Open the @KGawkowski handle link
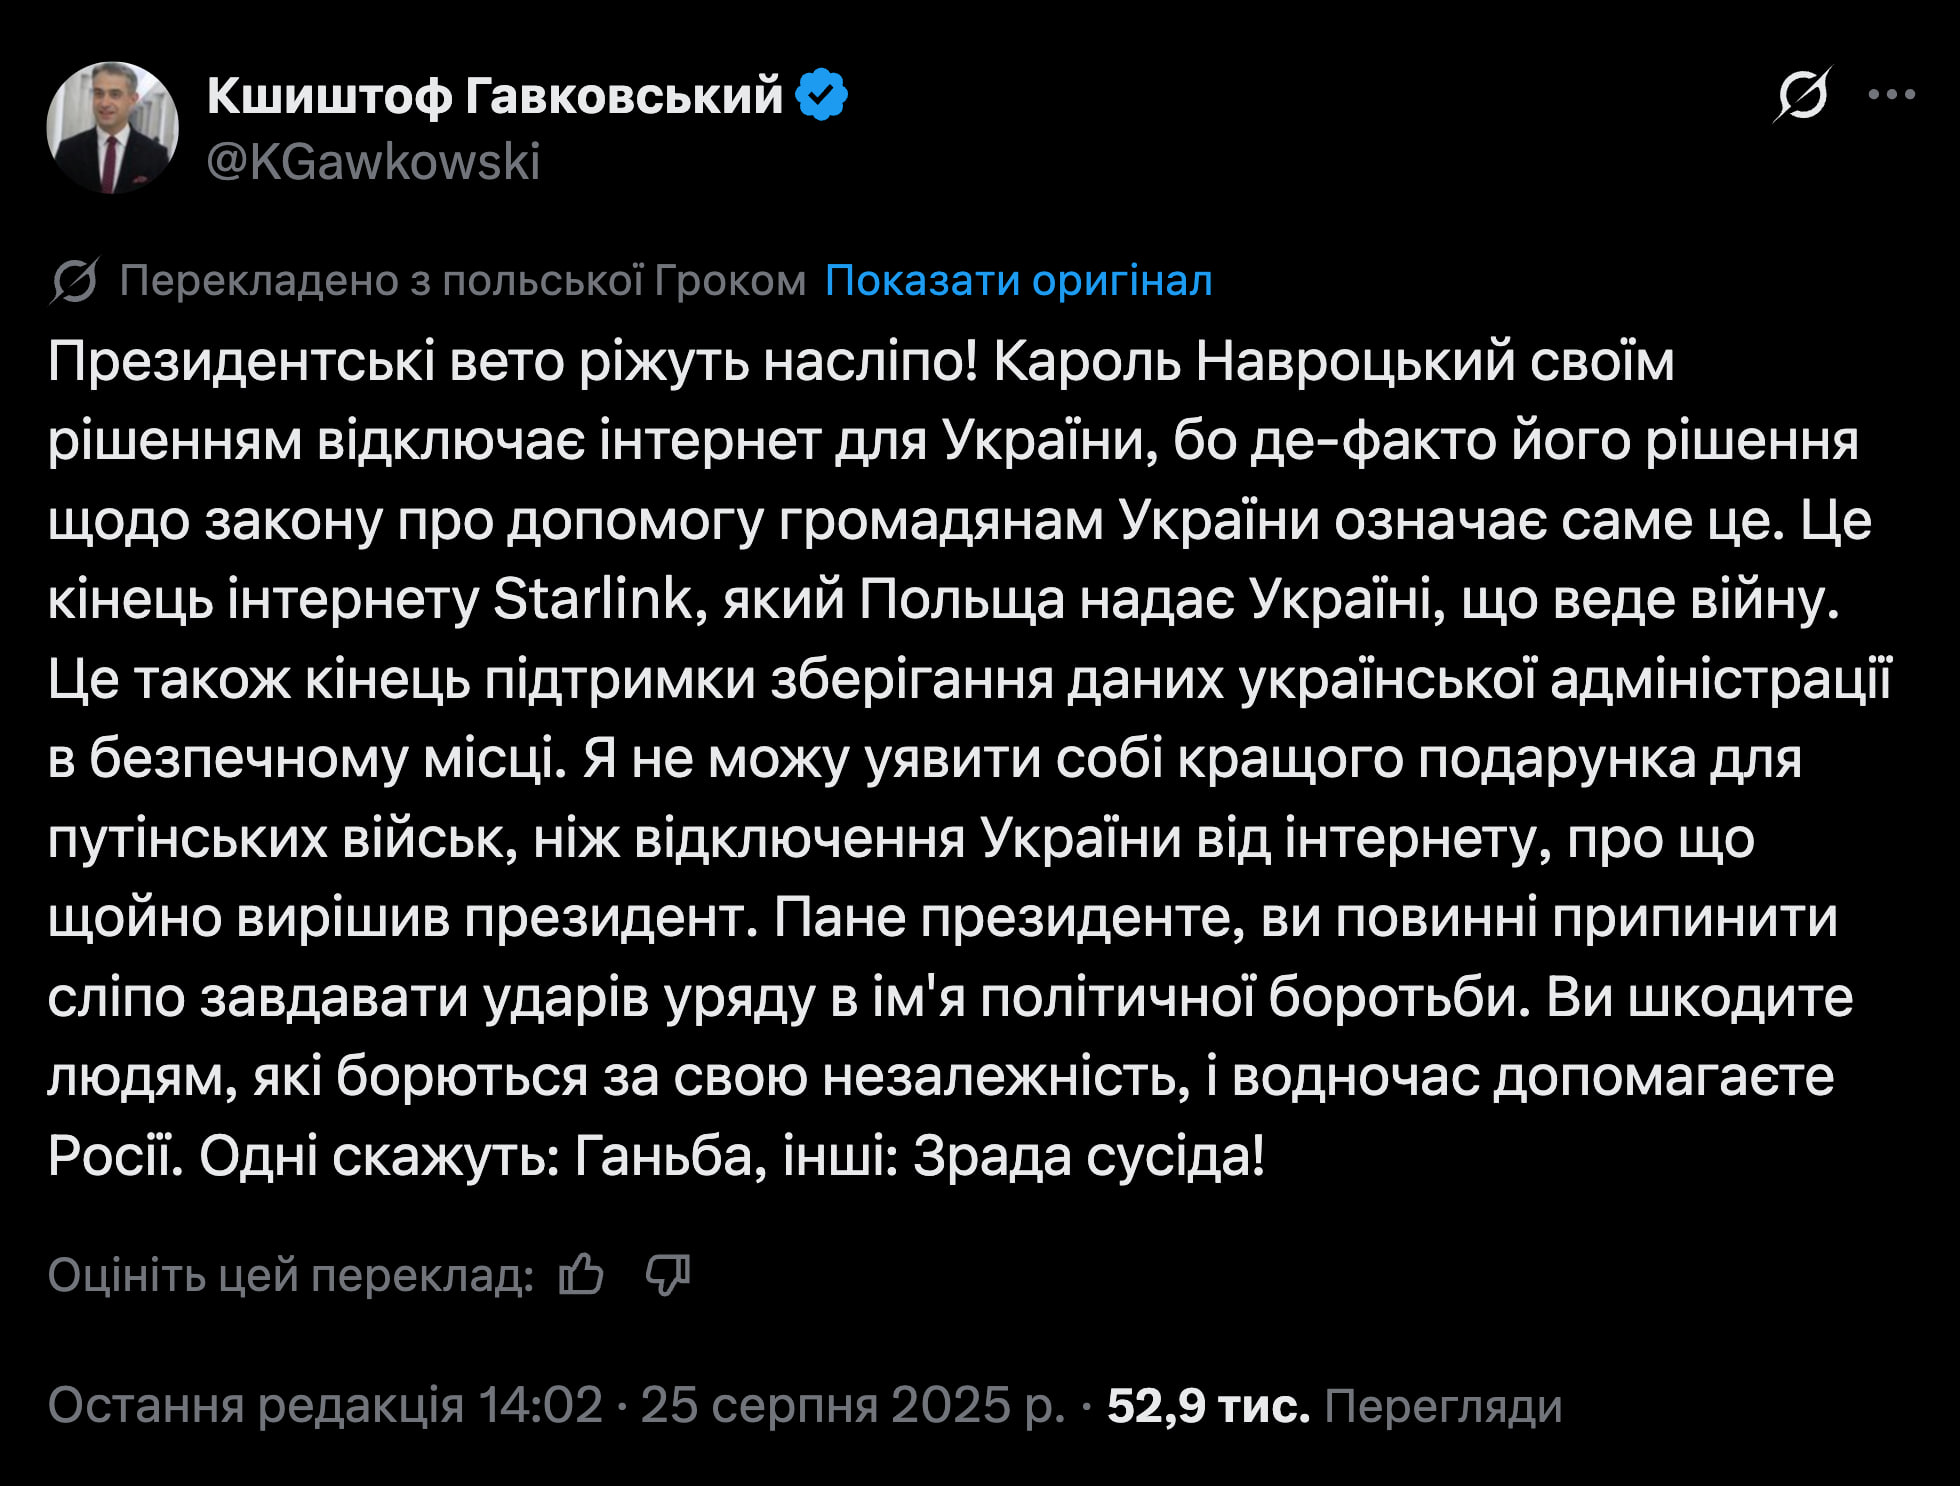The height and width of the screenshot is (1486, 1960). click(373, 162)
